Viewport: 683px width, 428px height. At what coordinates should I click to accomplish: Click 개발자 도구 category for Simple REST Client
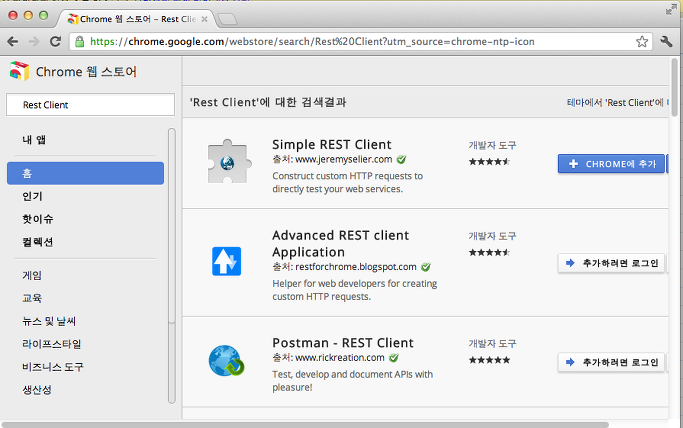[492, 145]
